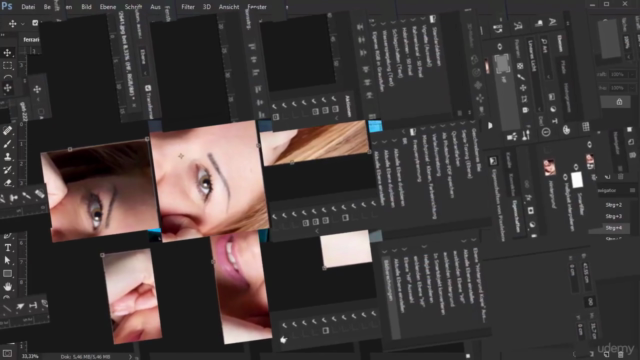
Task: Select channel row Strg+2
Action: point(613,205)
